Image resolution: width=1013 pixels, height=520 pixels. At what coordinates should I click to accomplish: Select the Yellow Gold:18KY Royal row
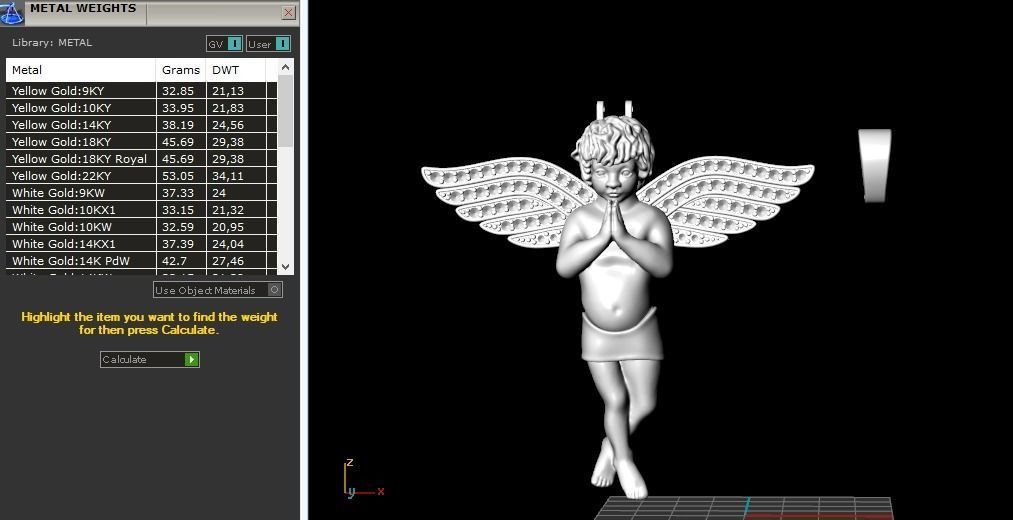[141, 158]
